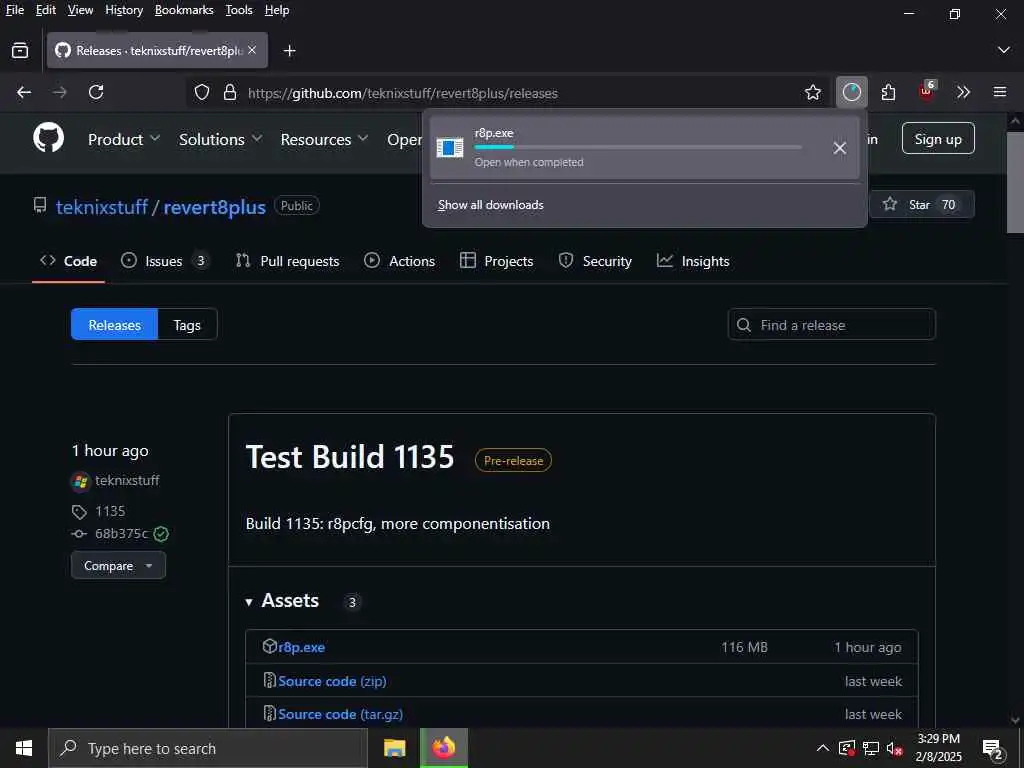Screen dimensions: 1024x768
Task: List all tabs with the chevron
Action: (x=1004, y=50)
